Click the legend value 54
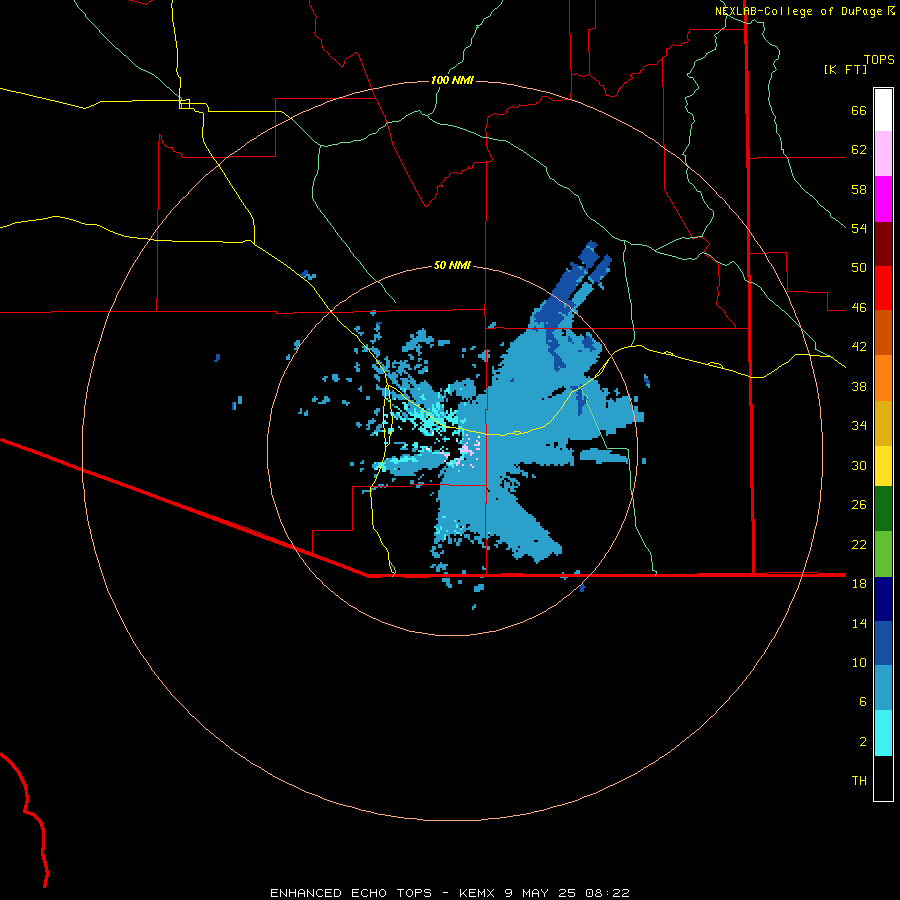Screen dimensions: 900x900 tap(859, 228)
